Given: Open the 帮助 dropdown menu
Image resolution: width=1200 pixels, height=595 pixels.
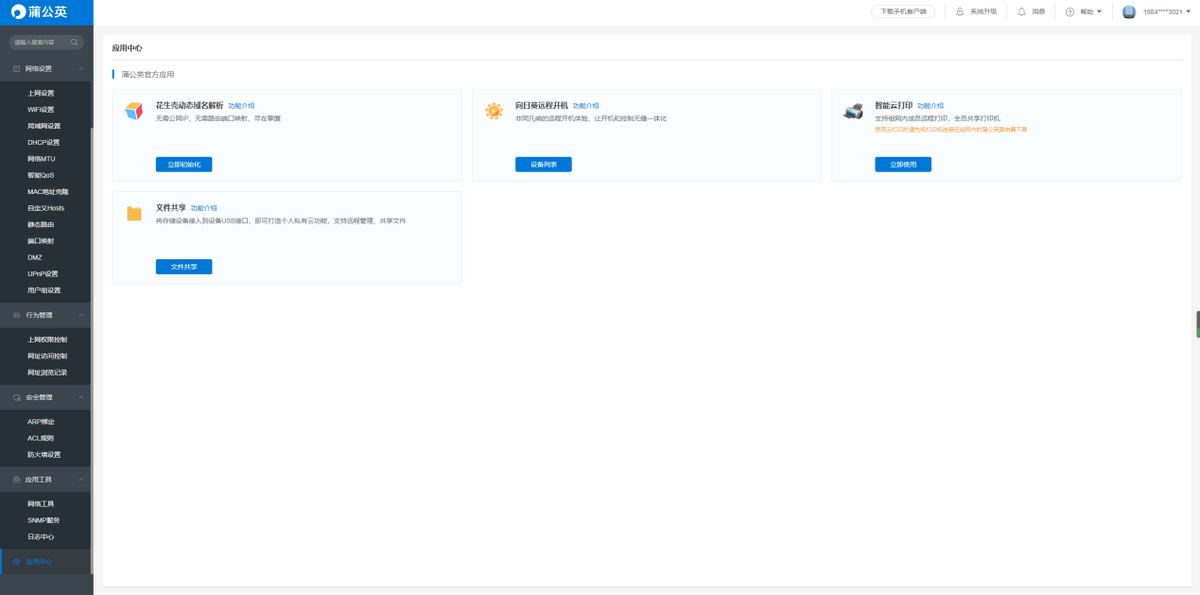Looking at the screenshot, I should (x=1084, y=12).
